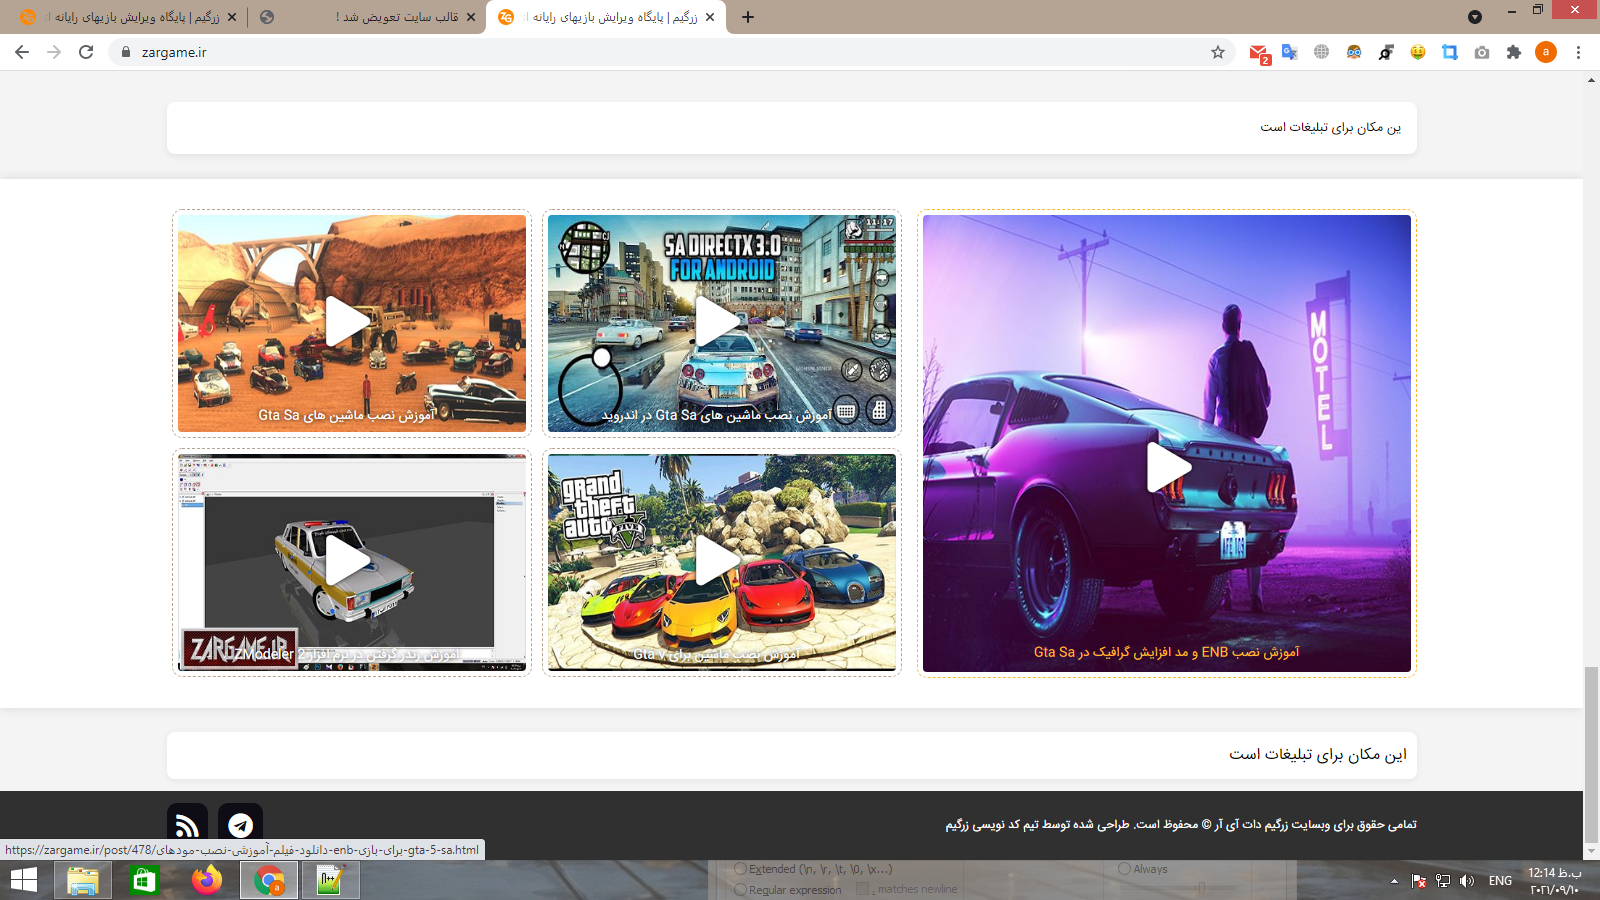1600x900 pixels.
Task: Reload the zargame.ir page
Action: (86, 52)
